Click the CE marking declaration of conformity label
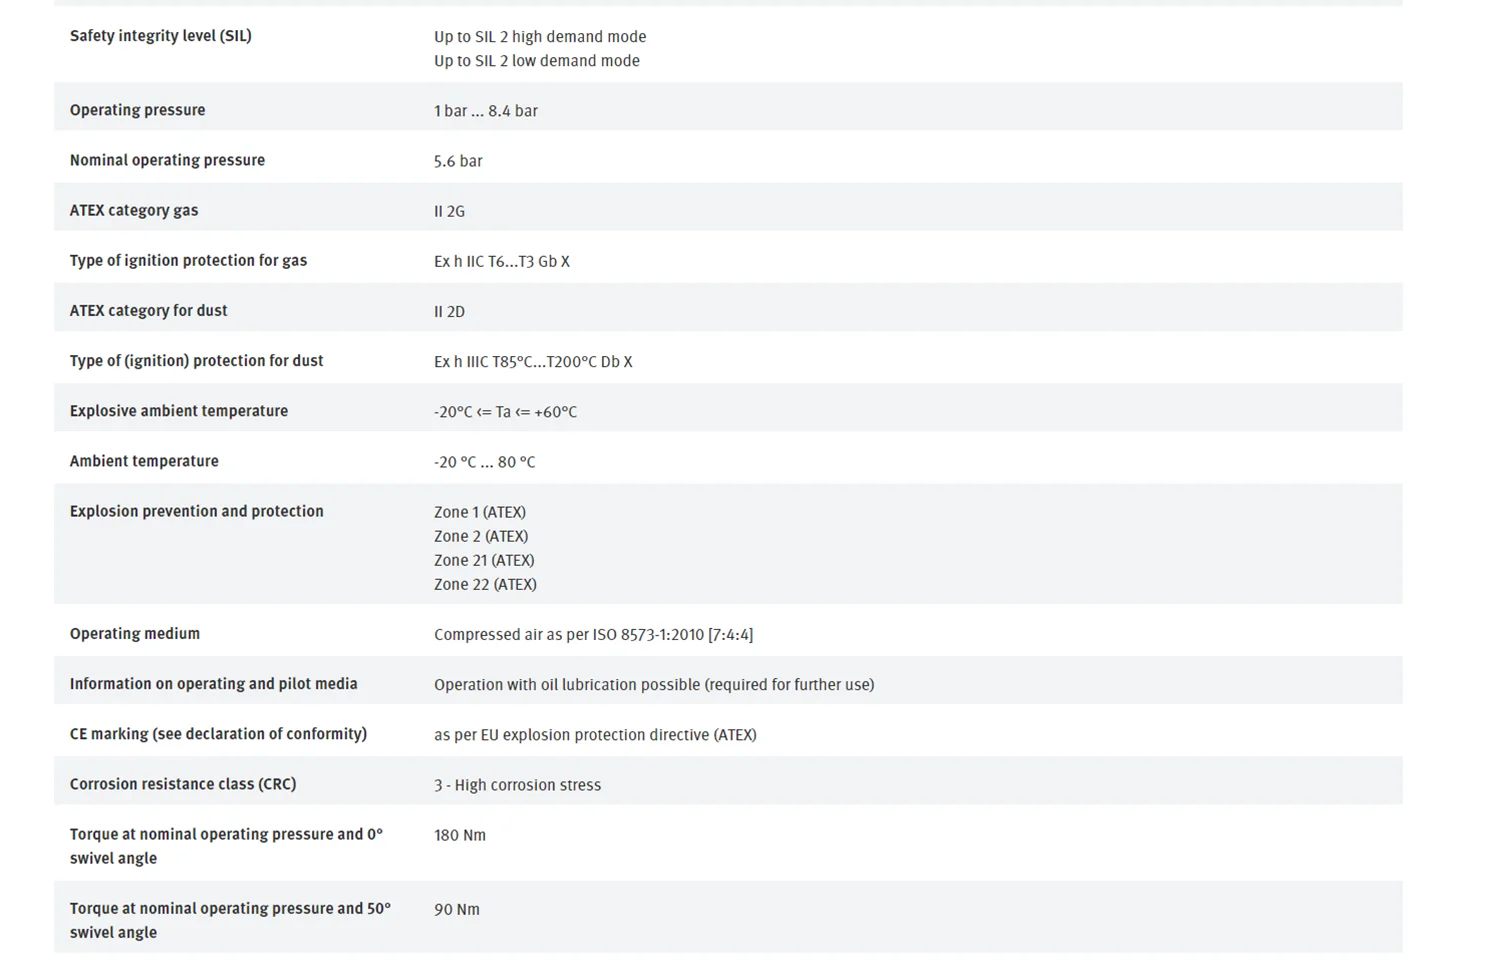 pos(218,734)
